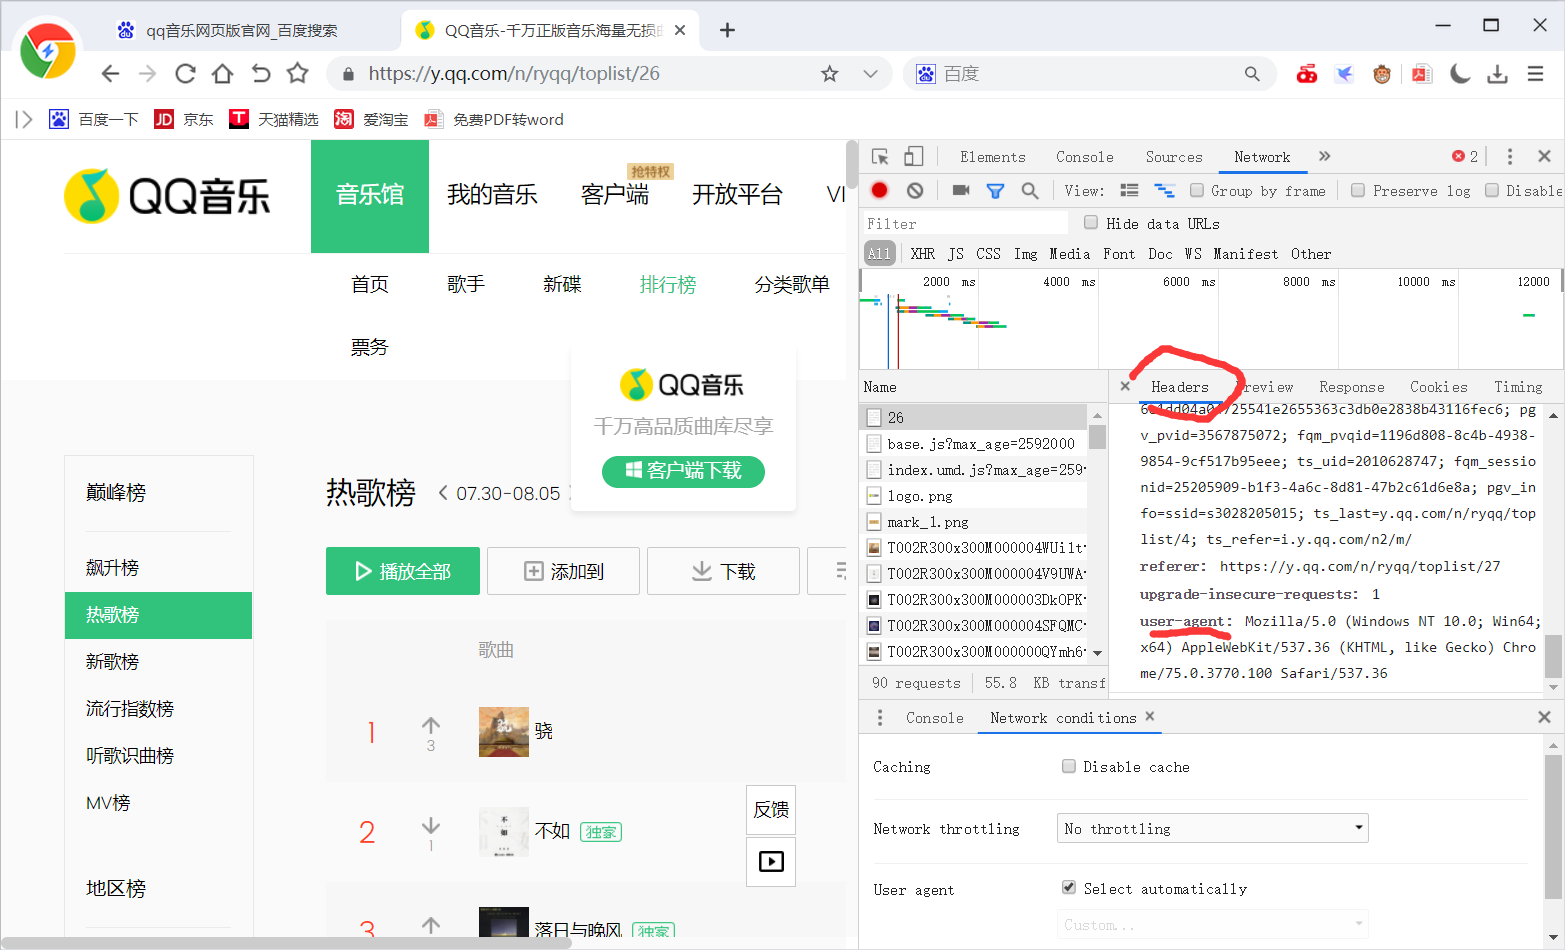Click song thumbnail for 骁
The width and height of the screenshot is (1565, 950).
click(504, 731)
